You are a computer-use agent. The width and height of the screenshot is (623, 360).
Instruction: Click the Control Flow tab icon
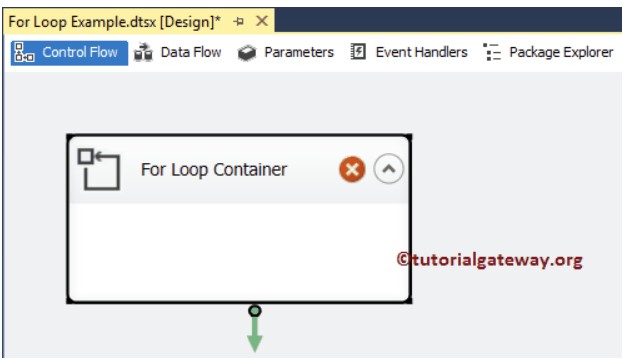pos(24,52)
